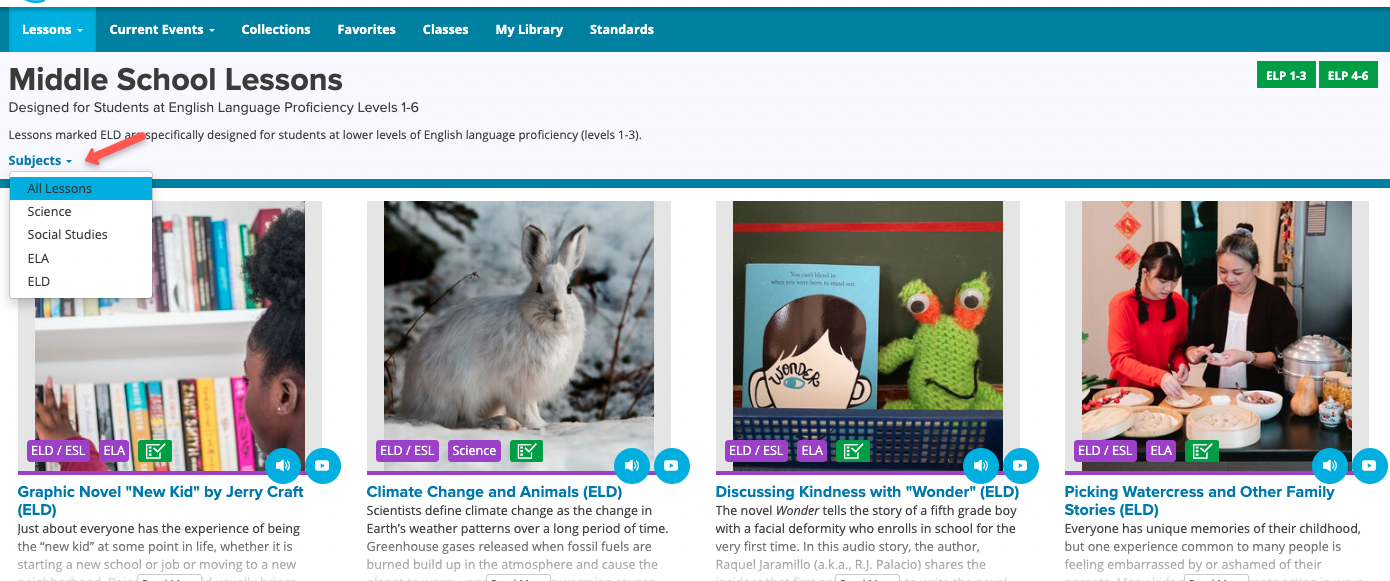
Task: Select All Lessons in Subjects menu
Action: 81,188
